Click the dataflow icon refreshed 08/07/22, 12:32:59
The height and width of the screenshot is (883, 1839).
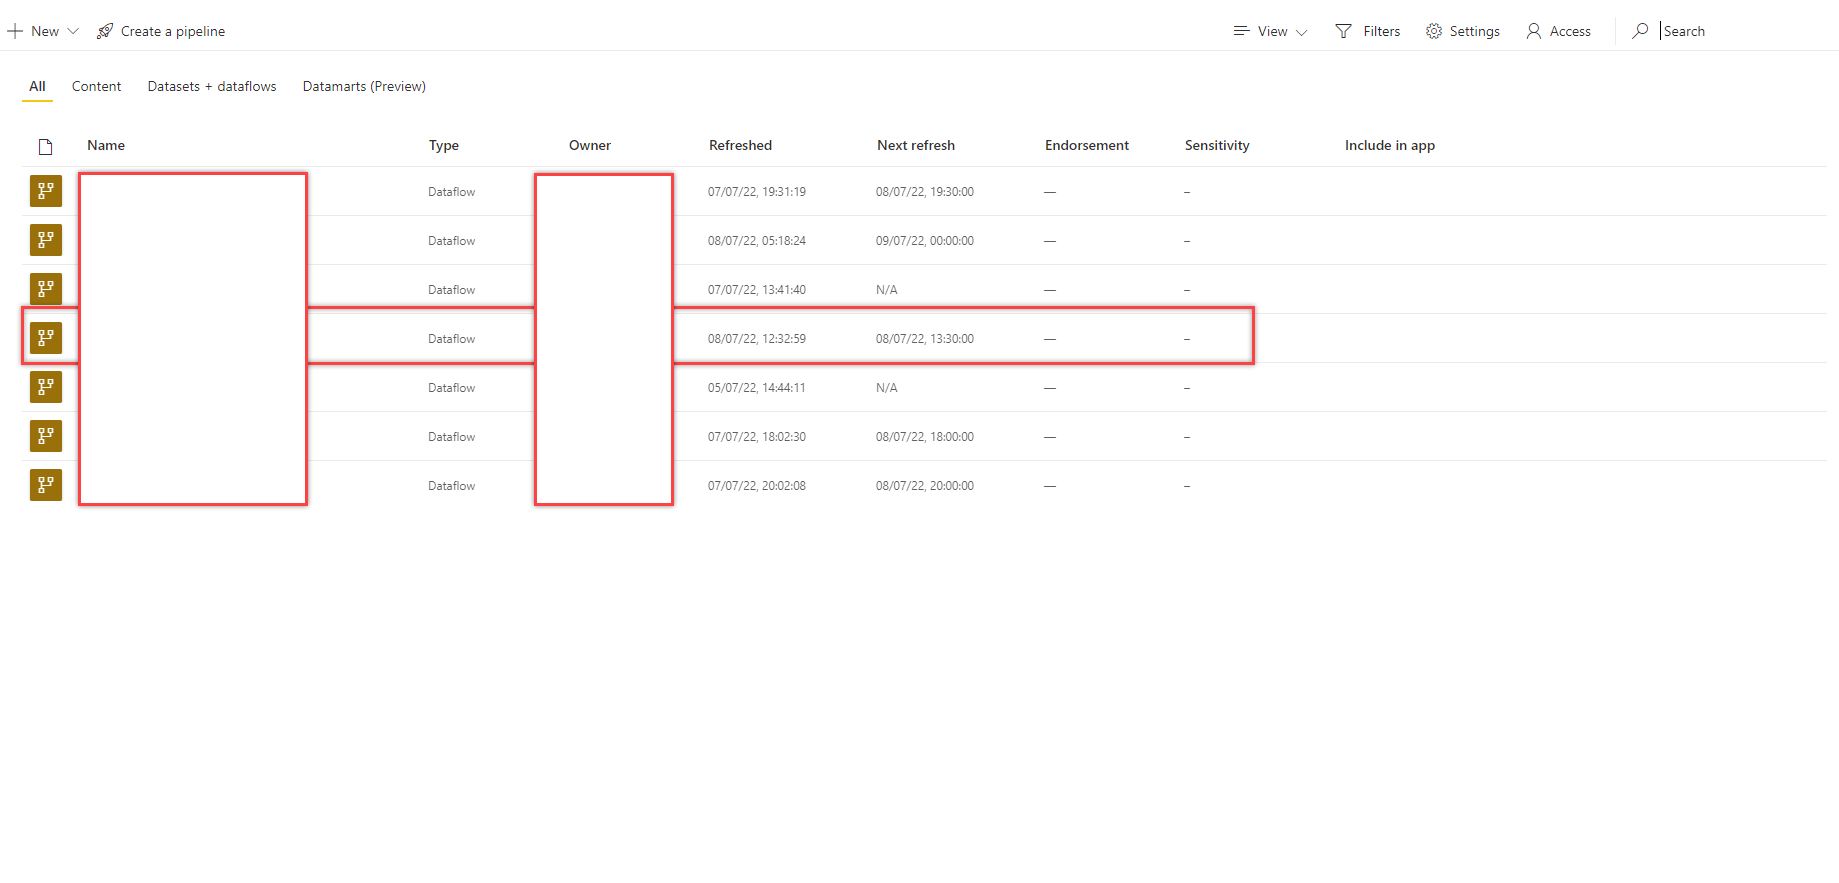[46, 338]
